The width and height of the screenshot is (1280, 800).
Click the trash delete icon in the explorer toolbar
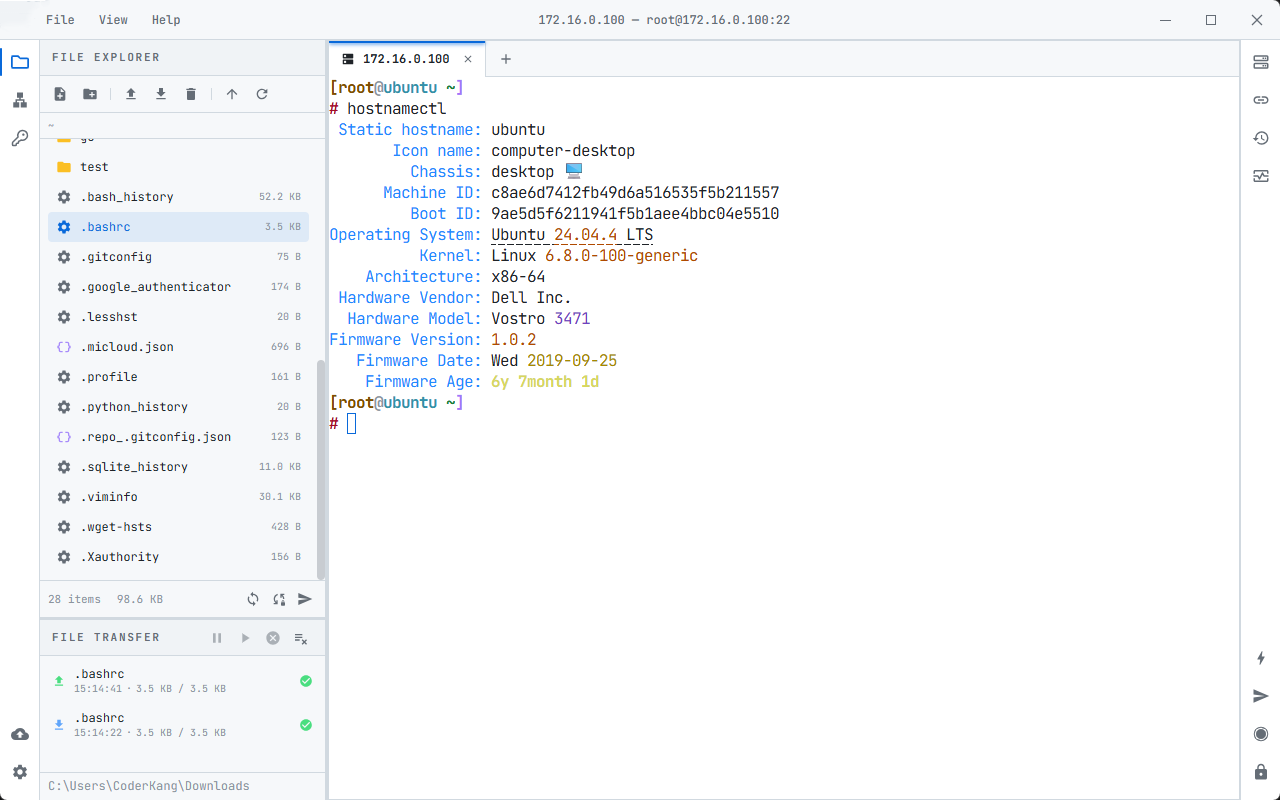191,94
